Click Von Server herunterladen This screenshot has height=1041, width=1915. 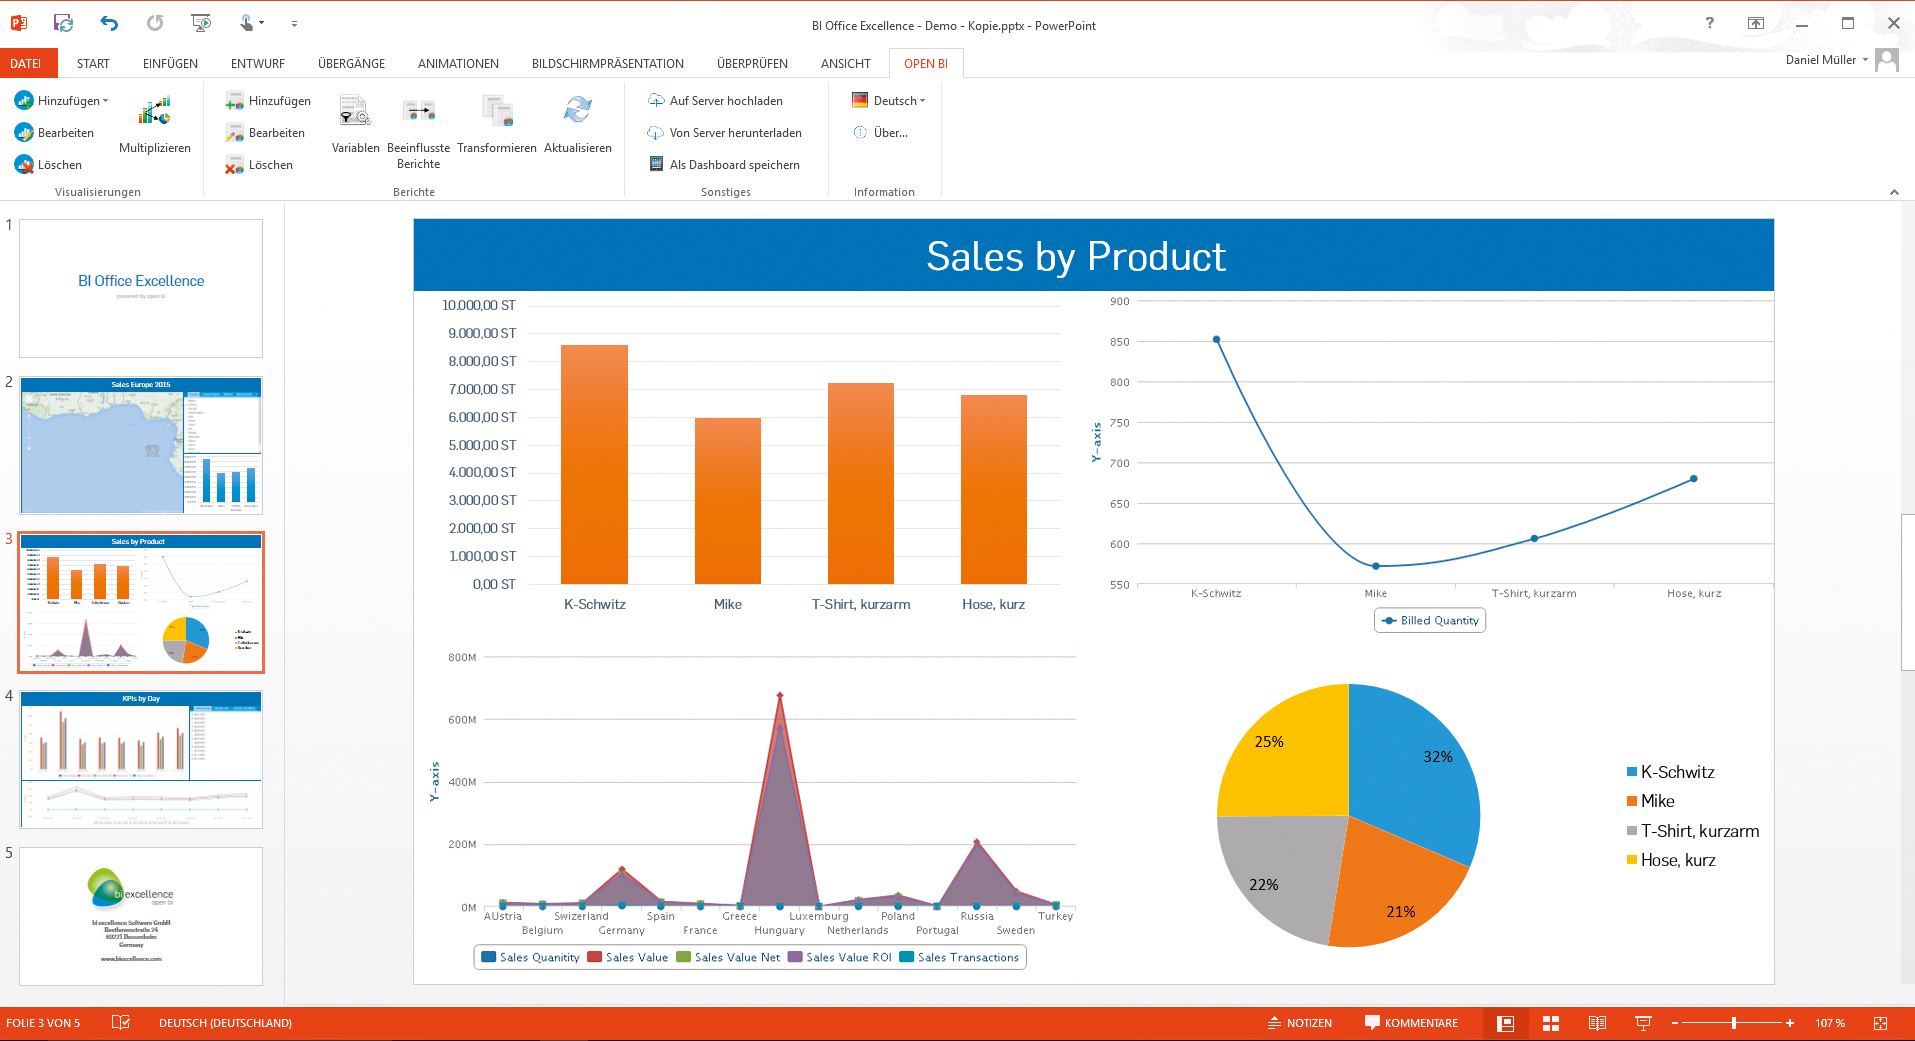(725, 133)
